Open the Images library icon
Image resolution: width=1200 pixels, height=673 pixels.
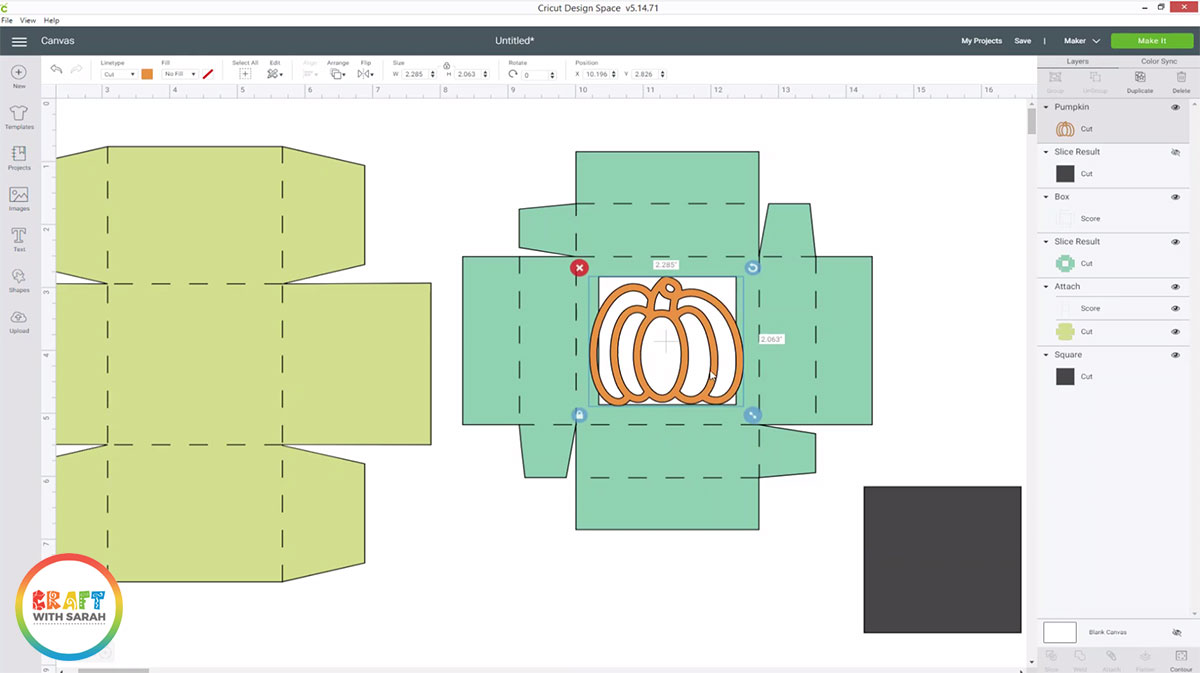[18, 196]
